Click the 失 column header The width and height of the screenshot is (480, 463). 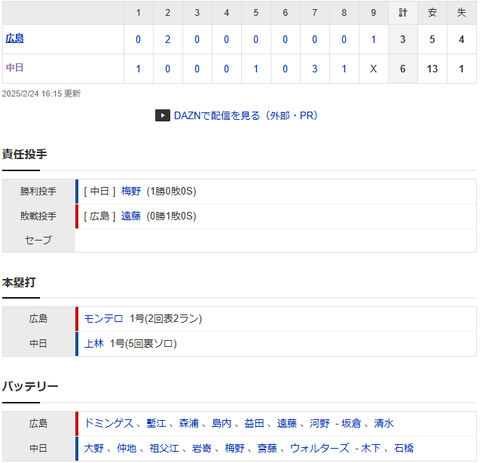click(x=461, y=13)
